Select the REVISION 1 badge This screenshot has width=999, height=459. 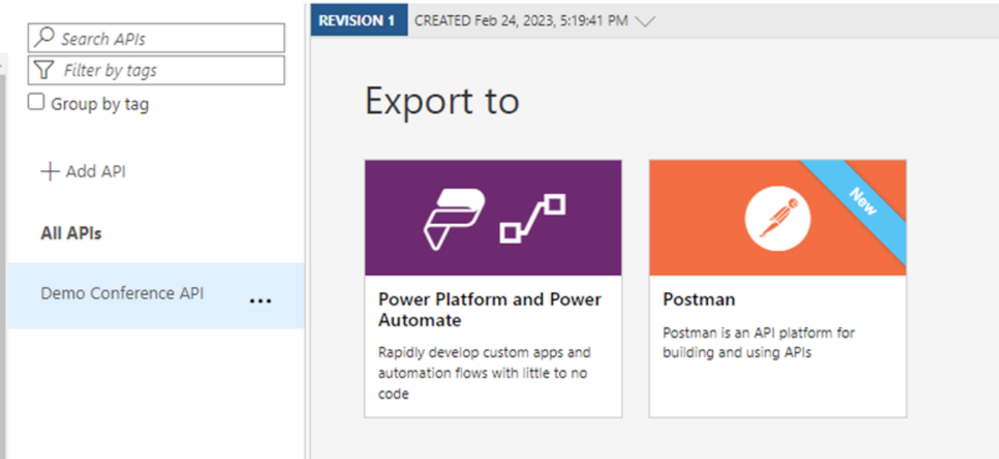click(357, 20)
